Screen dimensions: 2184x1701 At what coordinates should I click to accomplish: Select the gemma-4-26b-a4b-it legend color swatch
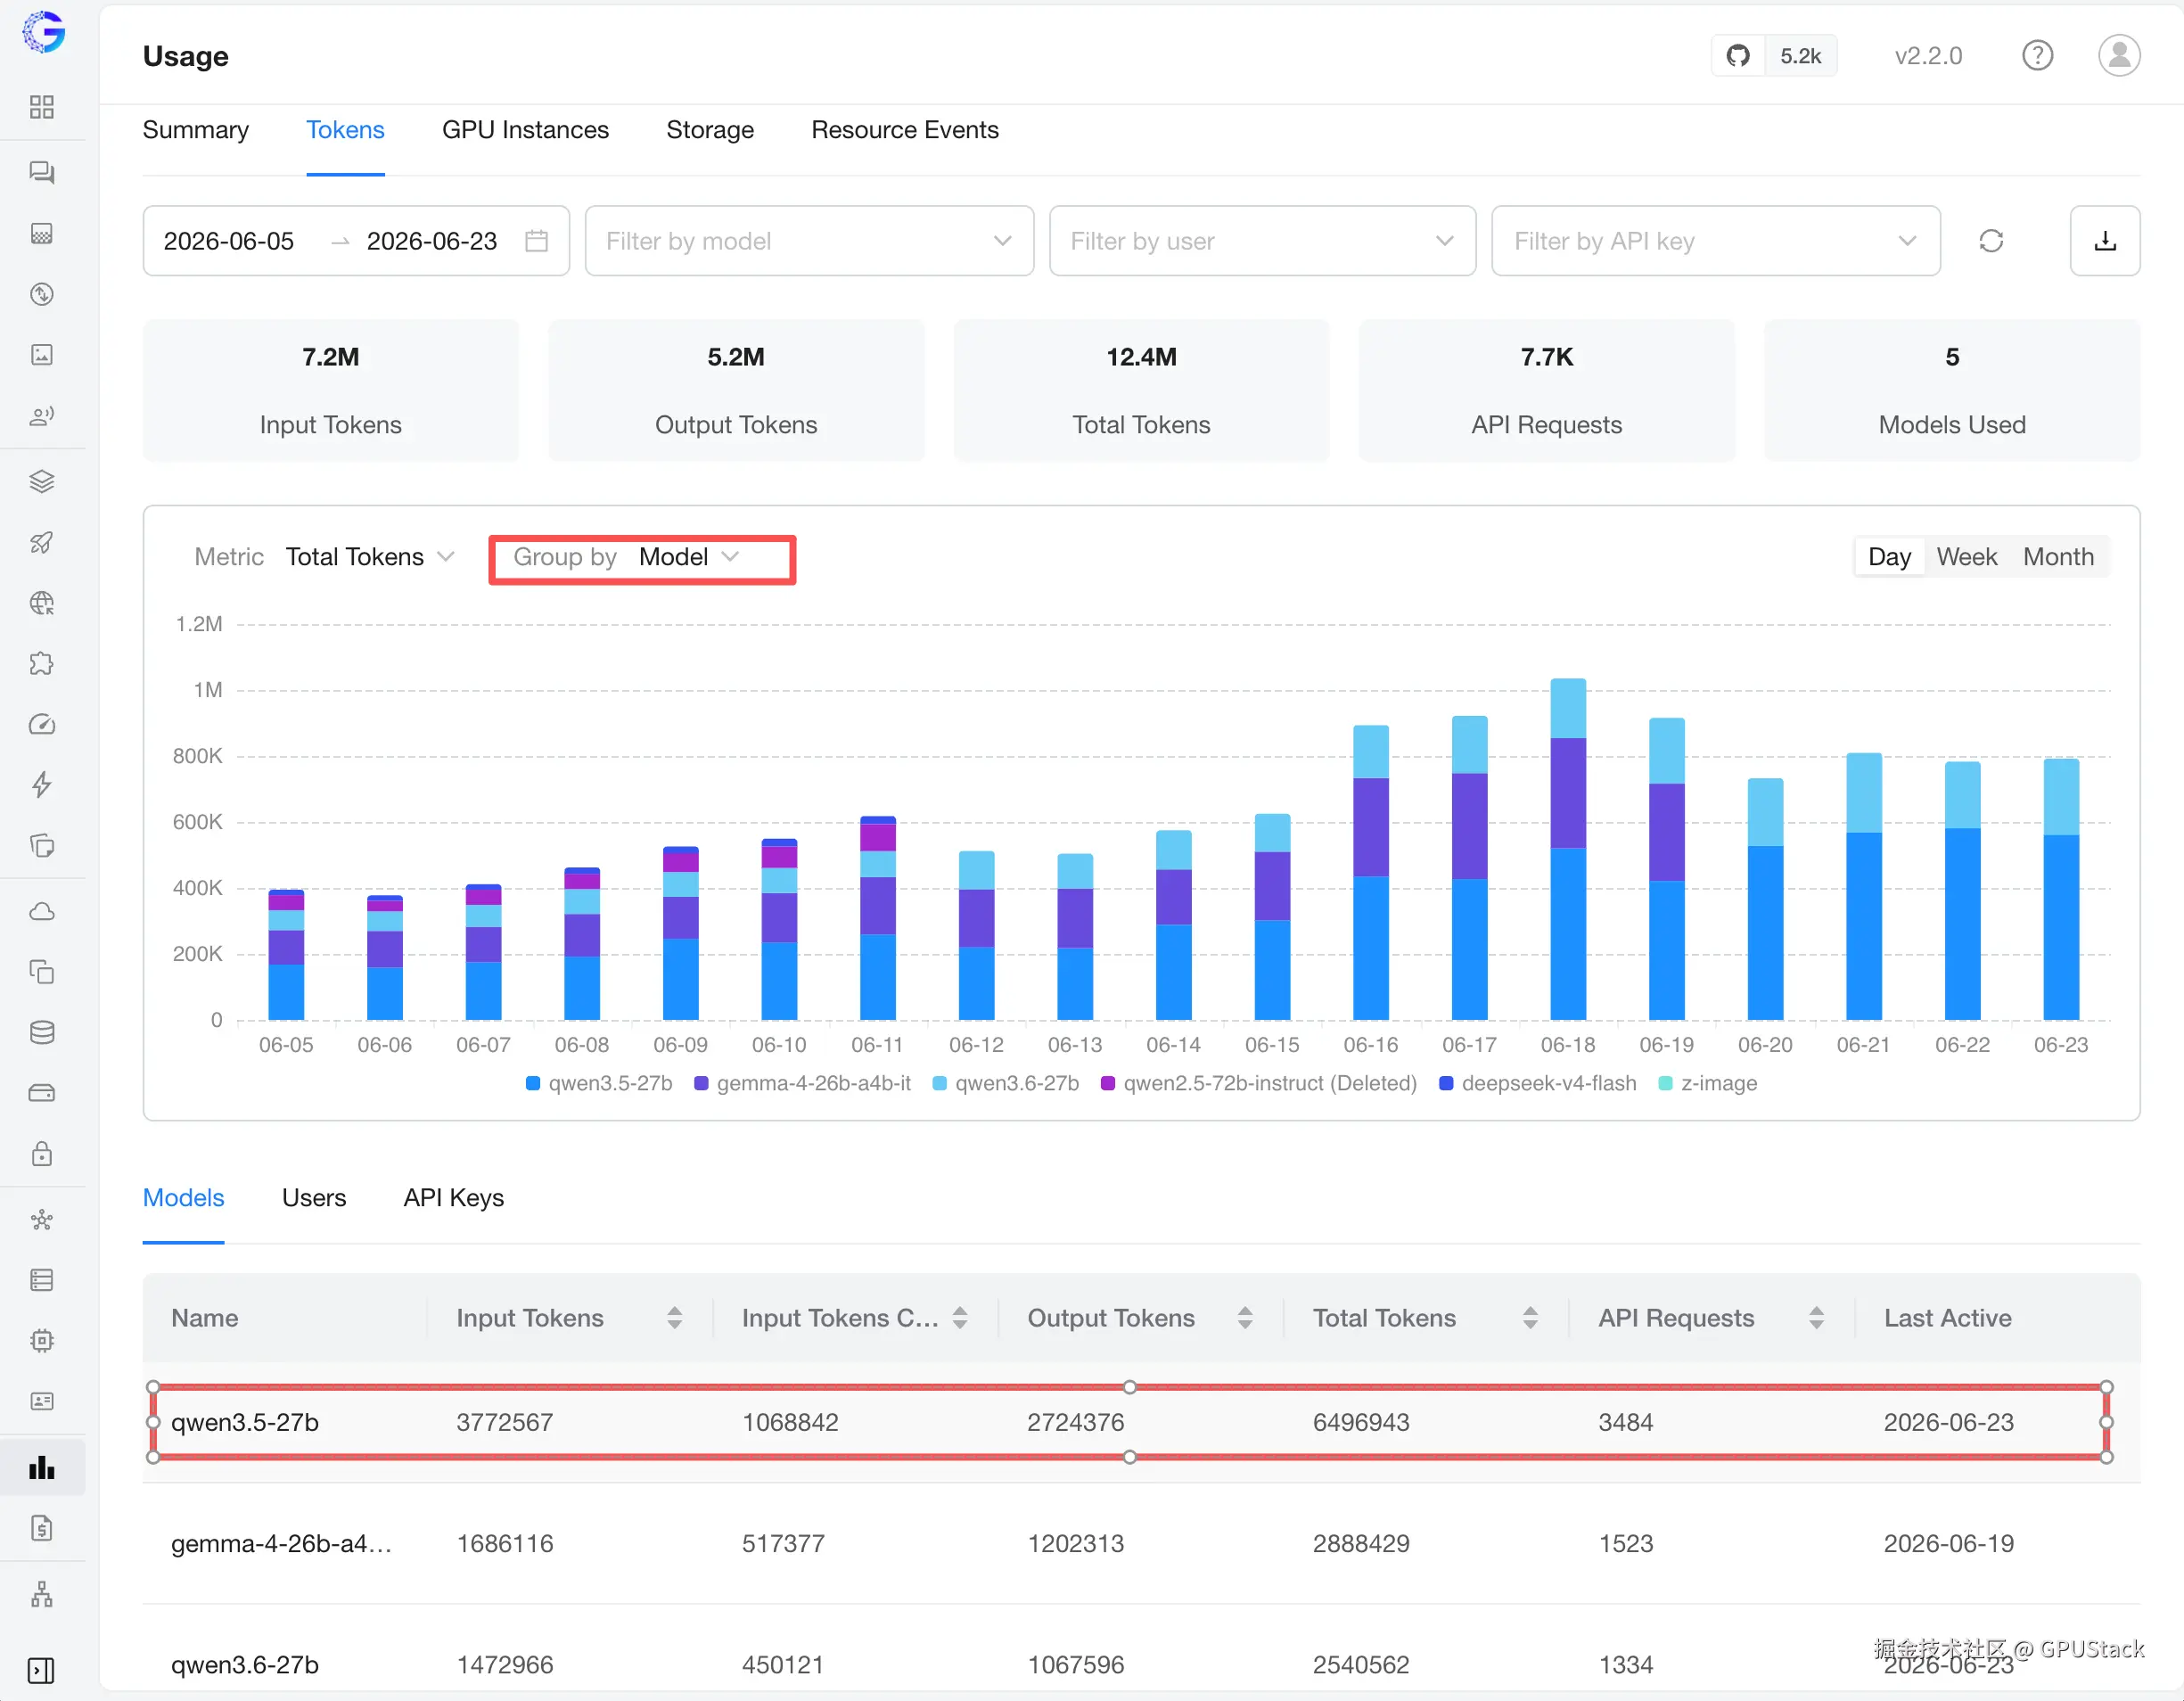tap(701, 1083)
